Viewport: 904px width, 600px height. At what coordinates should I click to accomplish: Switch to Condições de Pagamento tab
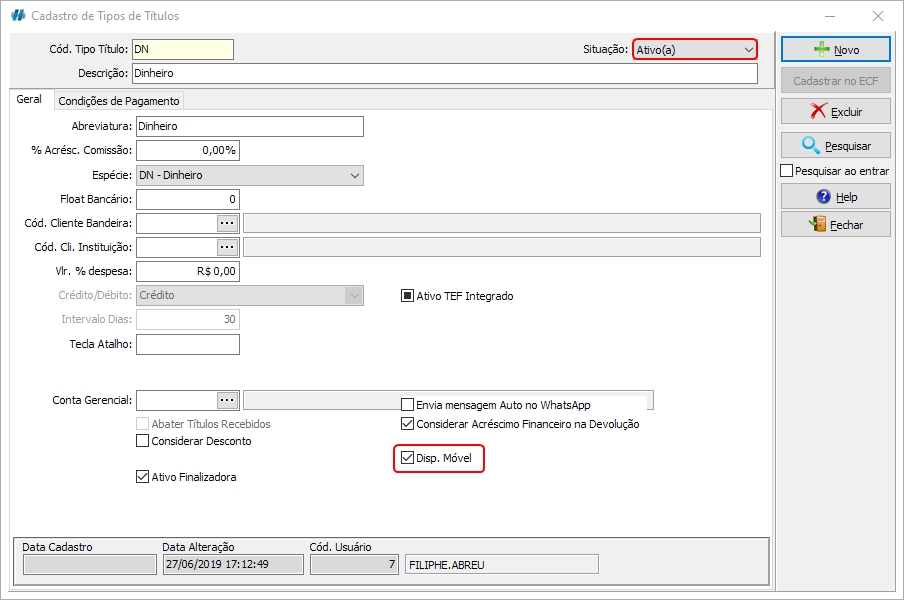[119, 101]
